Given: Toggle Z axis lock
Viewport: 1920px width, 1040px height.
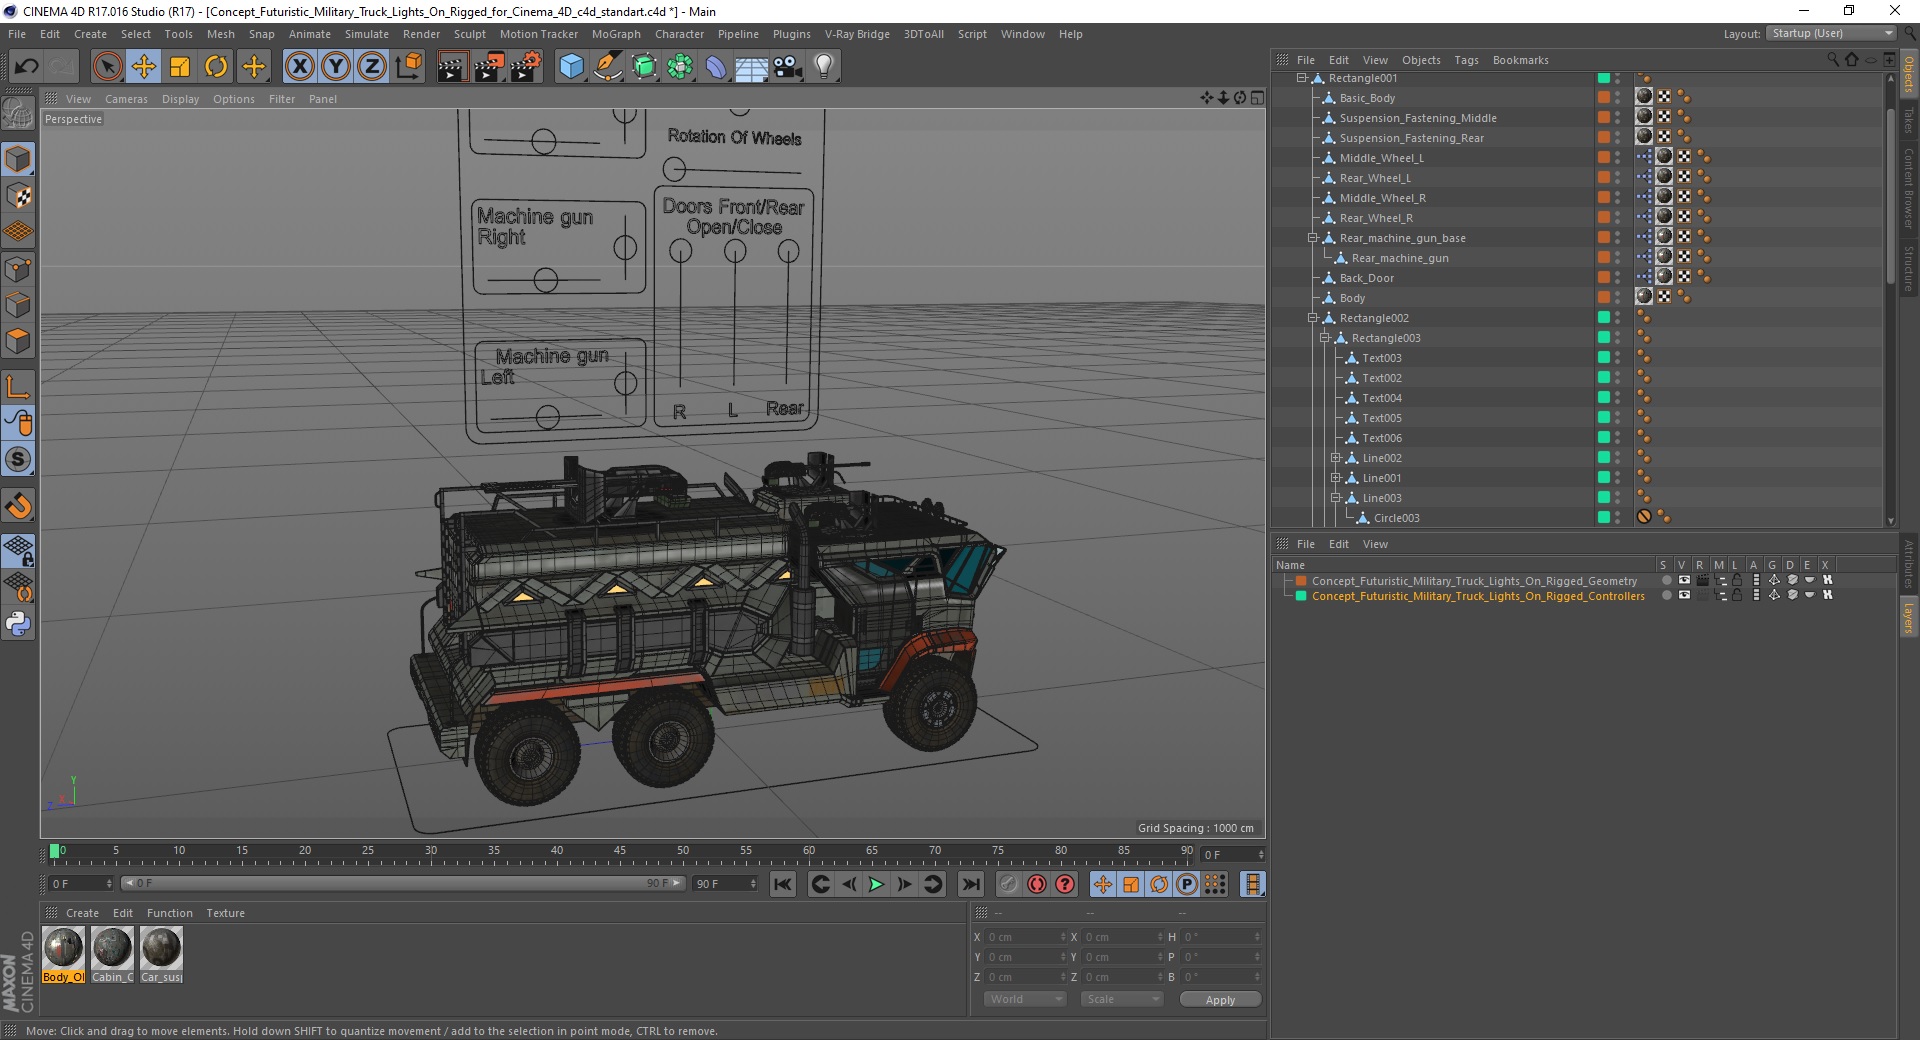Looking at the screenshot, I should 372,67.
